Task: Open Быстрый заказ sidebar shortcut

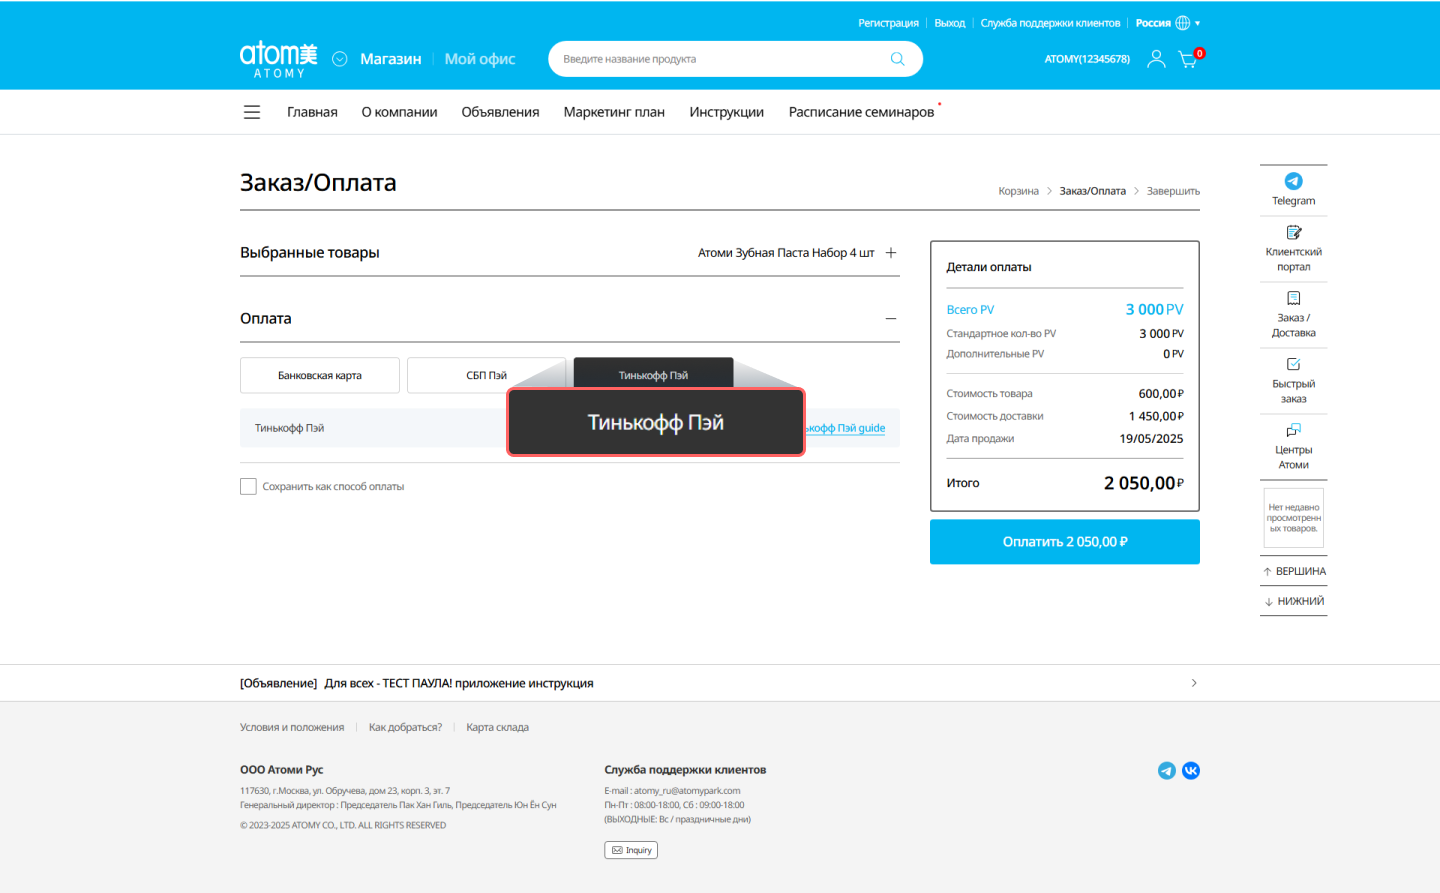Action: (x=1293, y=381)
